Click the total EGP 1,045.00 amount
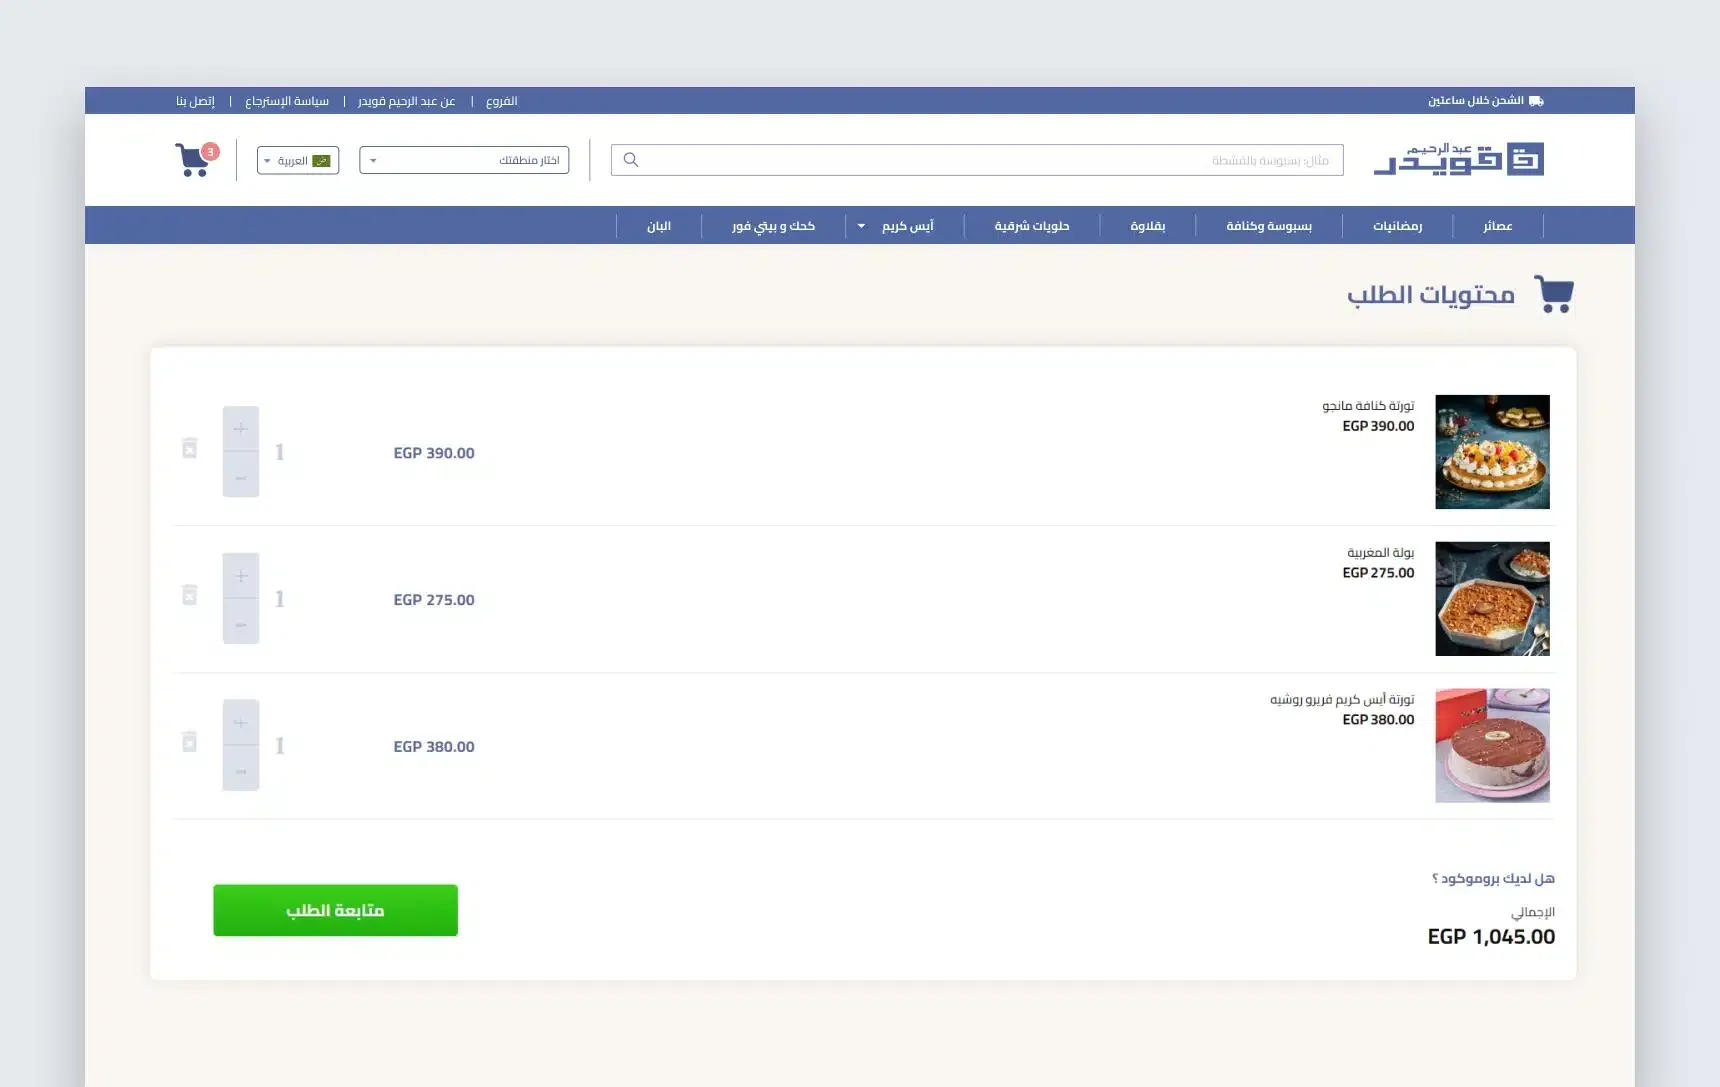 1491,937
